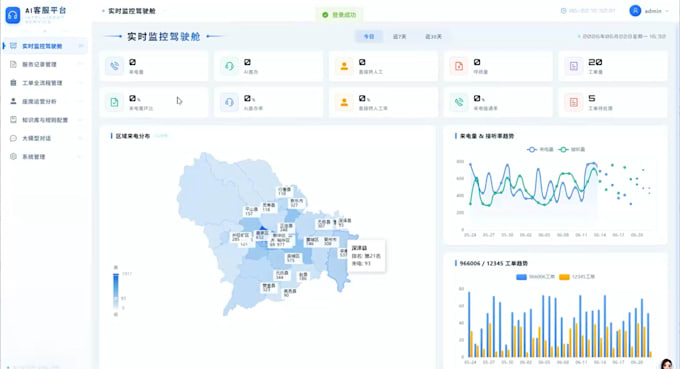Click the red document icon on 工单待处理 card

574,102
